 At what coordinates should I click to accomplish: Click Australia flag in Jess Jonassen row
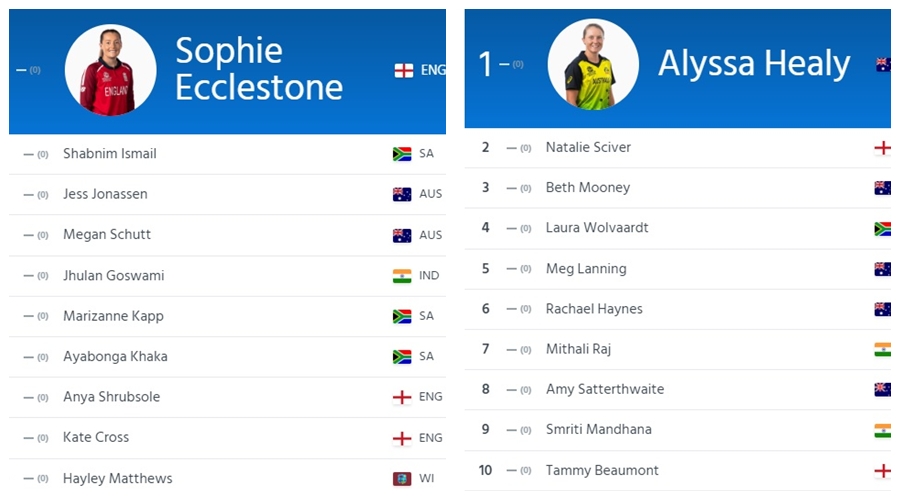(402, 194)
